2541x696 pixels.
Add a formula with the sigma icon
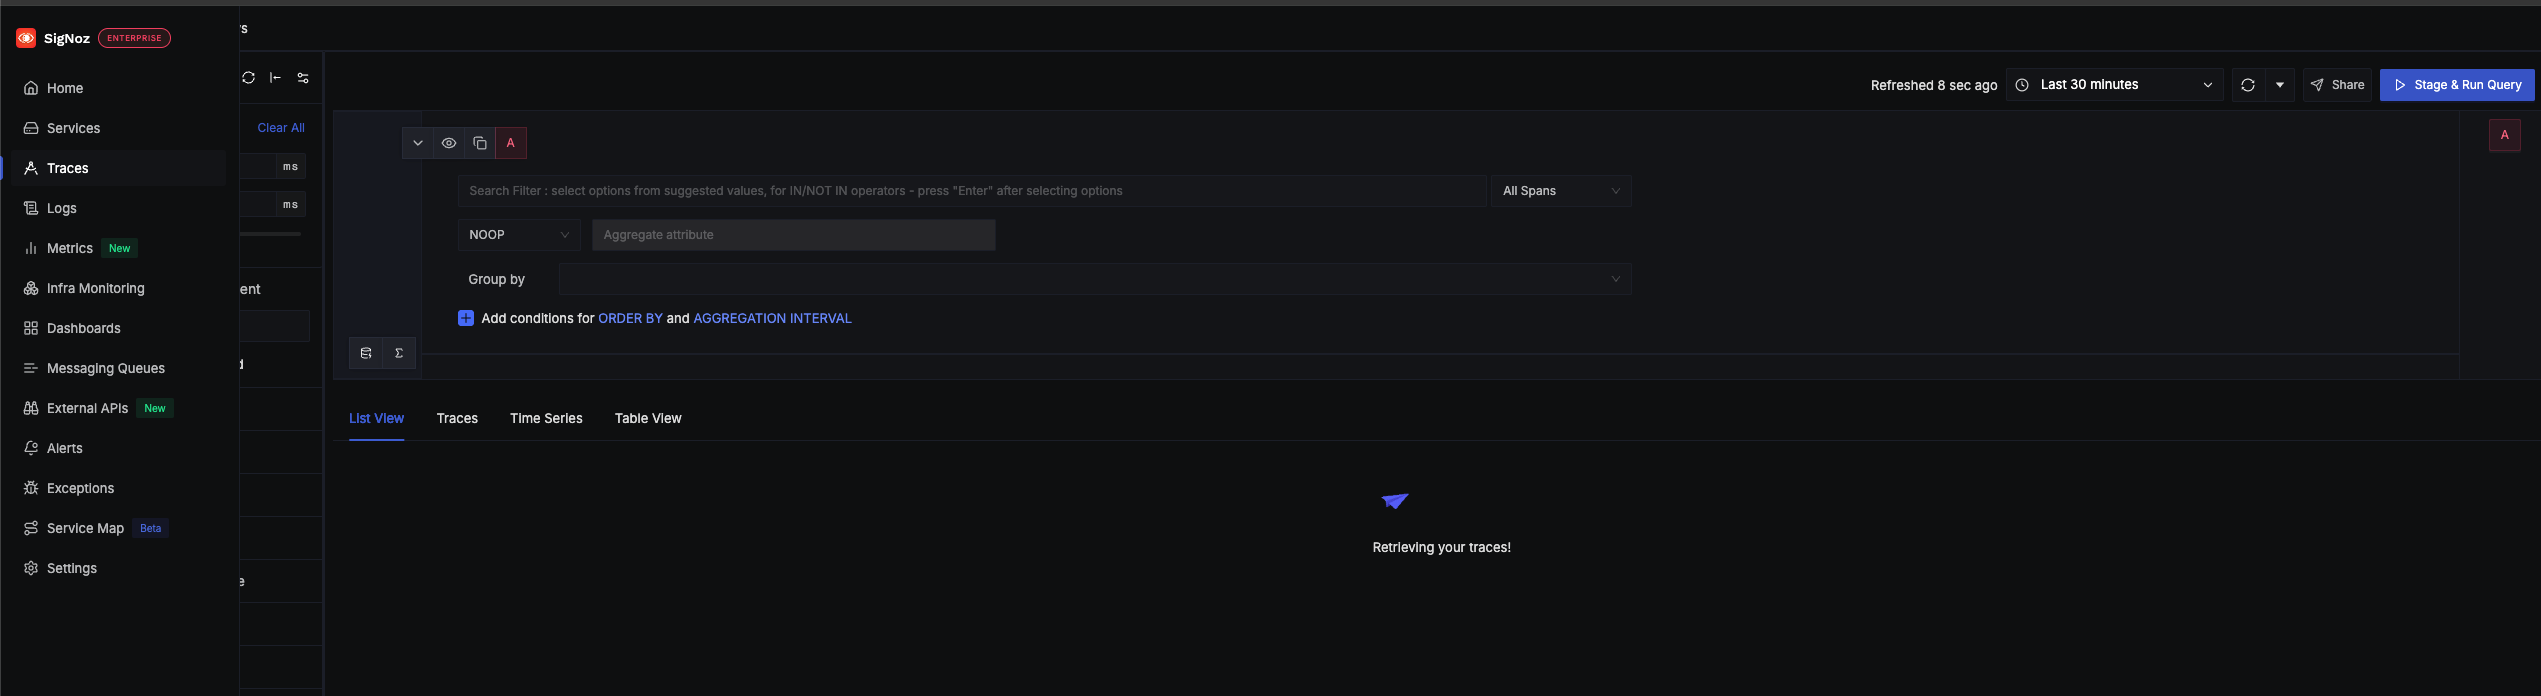399,353
